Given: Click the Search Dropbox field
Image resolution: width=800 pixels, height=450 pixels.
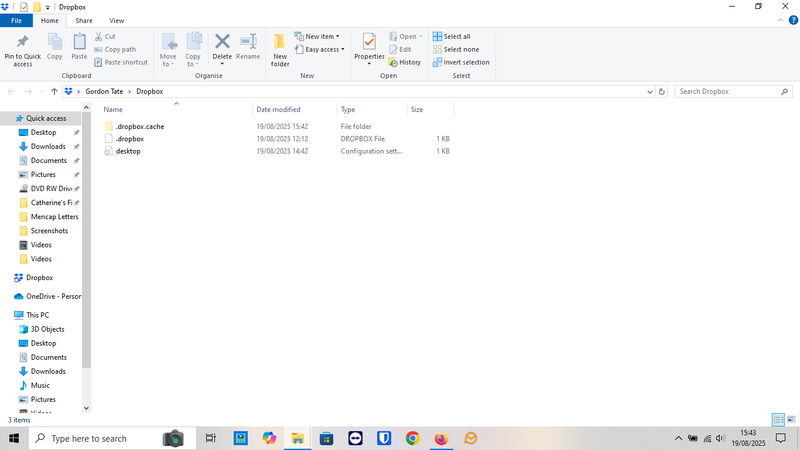Looking at the screenshot, I should click(728, 92).
